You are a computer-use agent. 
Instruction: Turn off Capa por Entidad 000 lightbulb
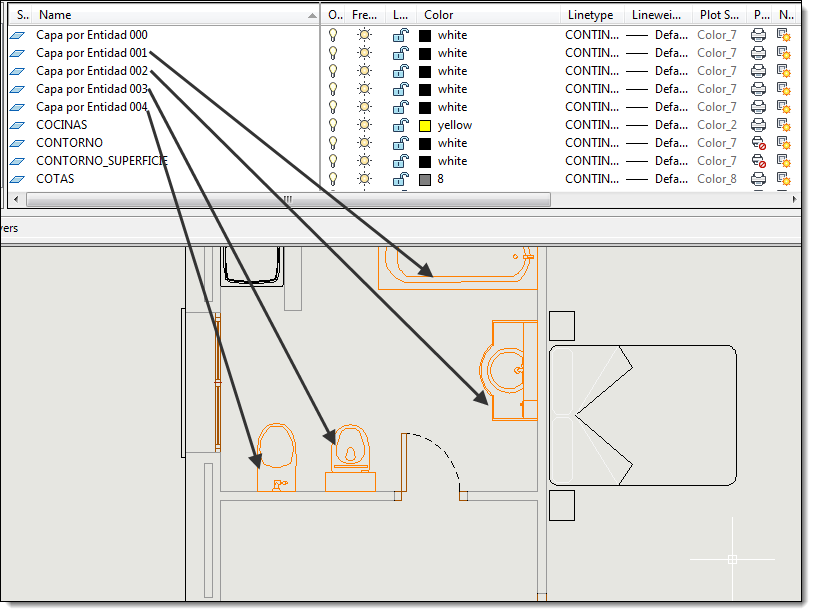click(x=333, y=35)
